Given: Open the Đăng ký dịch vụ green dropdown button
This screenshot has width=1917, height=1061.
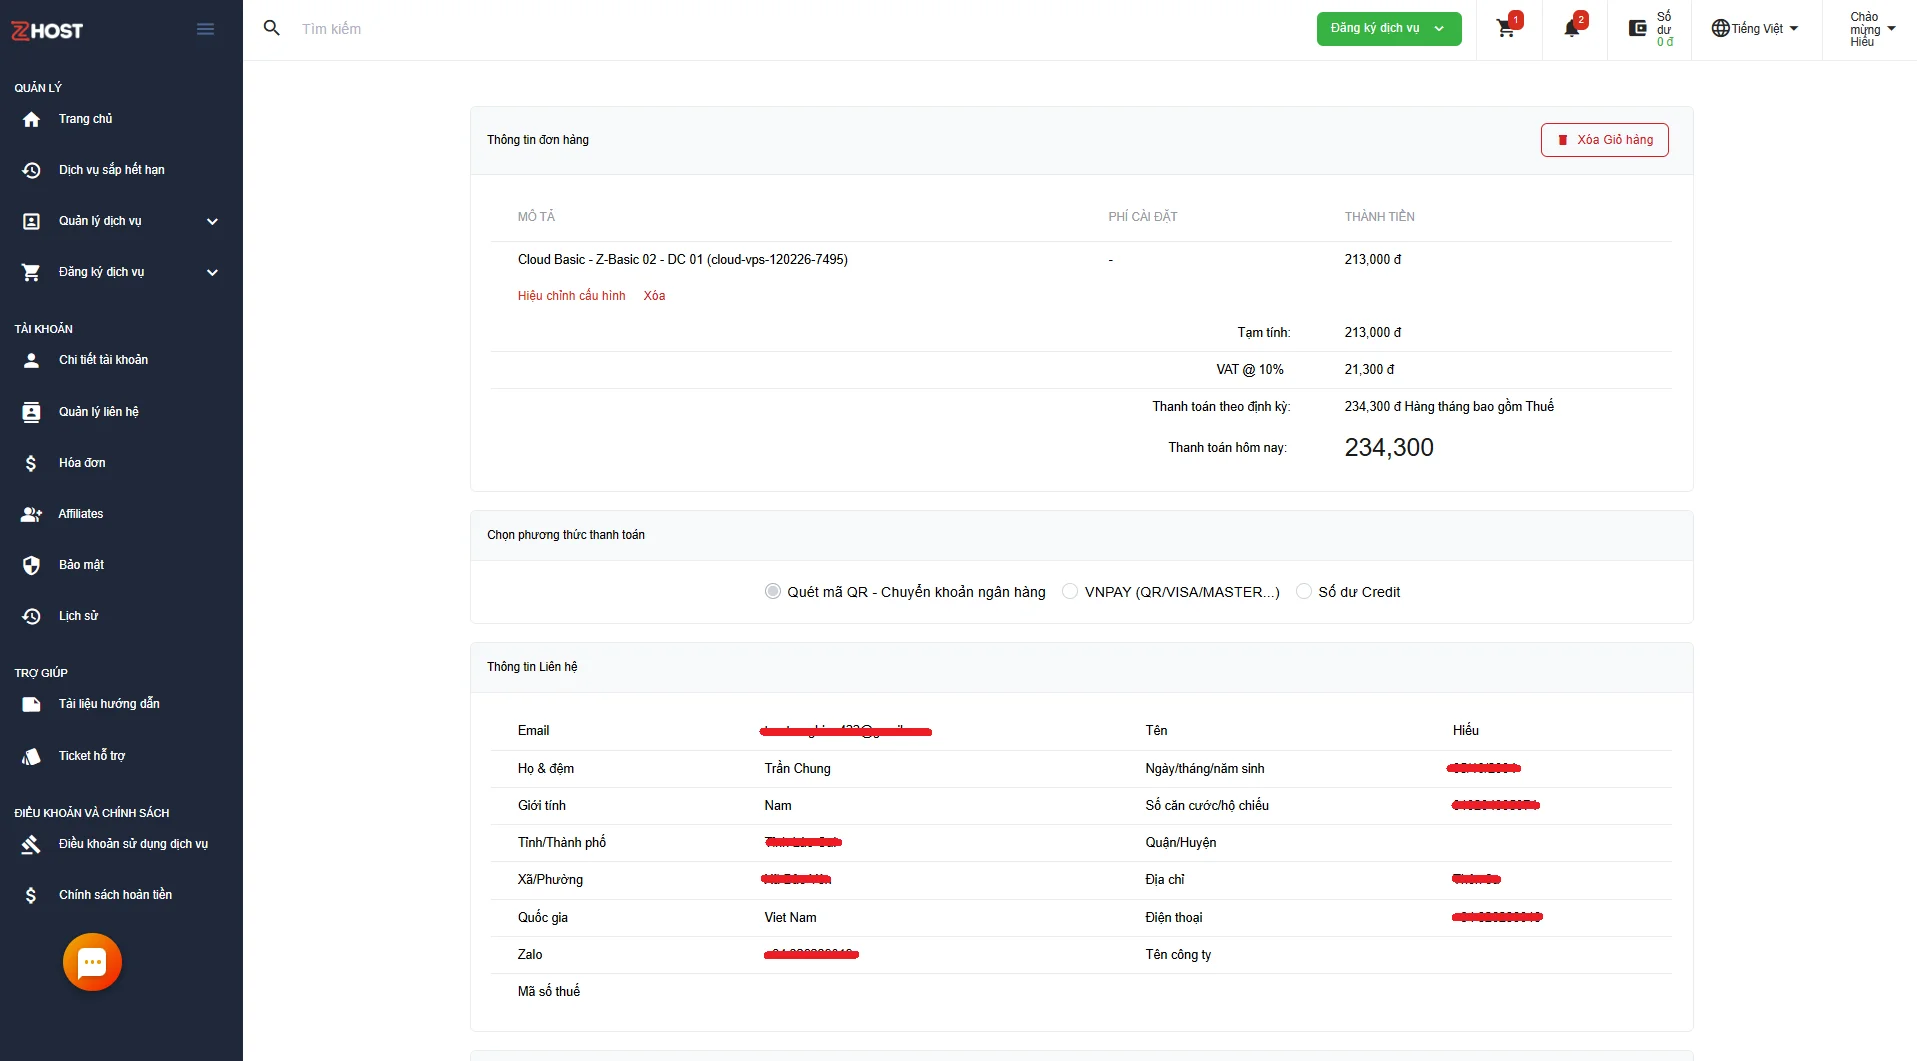Looking at the screenshot, I should [1388, 28].
